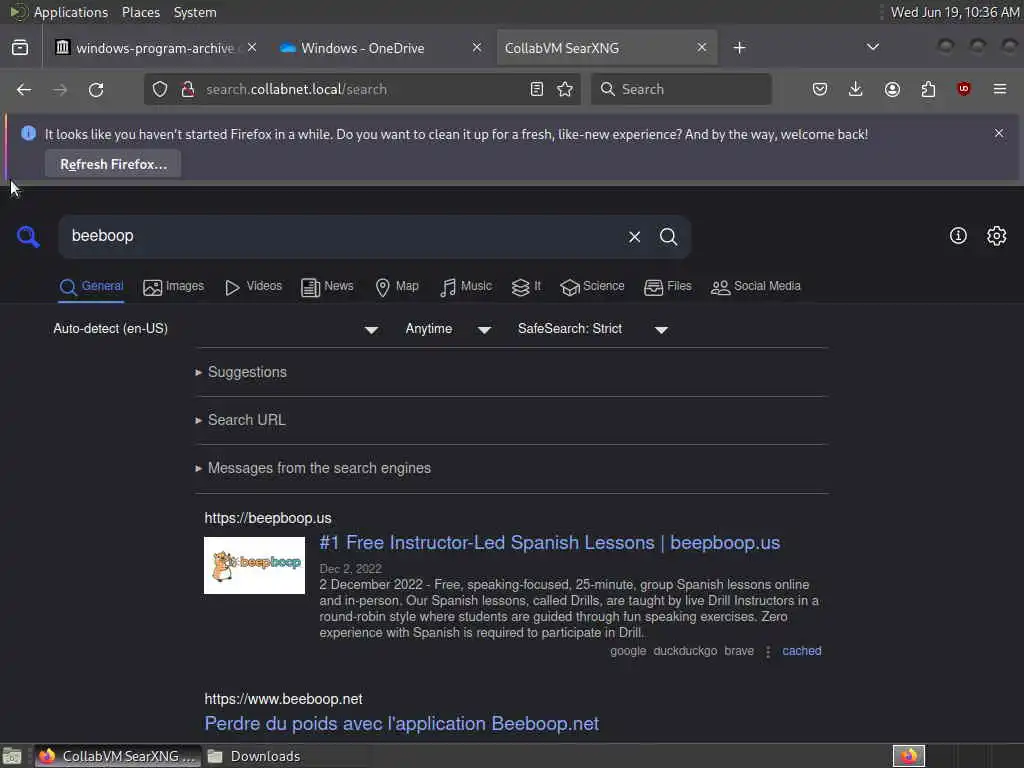The image size is (1024, 768).
Task: Open Firefox hamburger menu
Action: (1000, 89)
